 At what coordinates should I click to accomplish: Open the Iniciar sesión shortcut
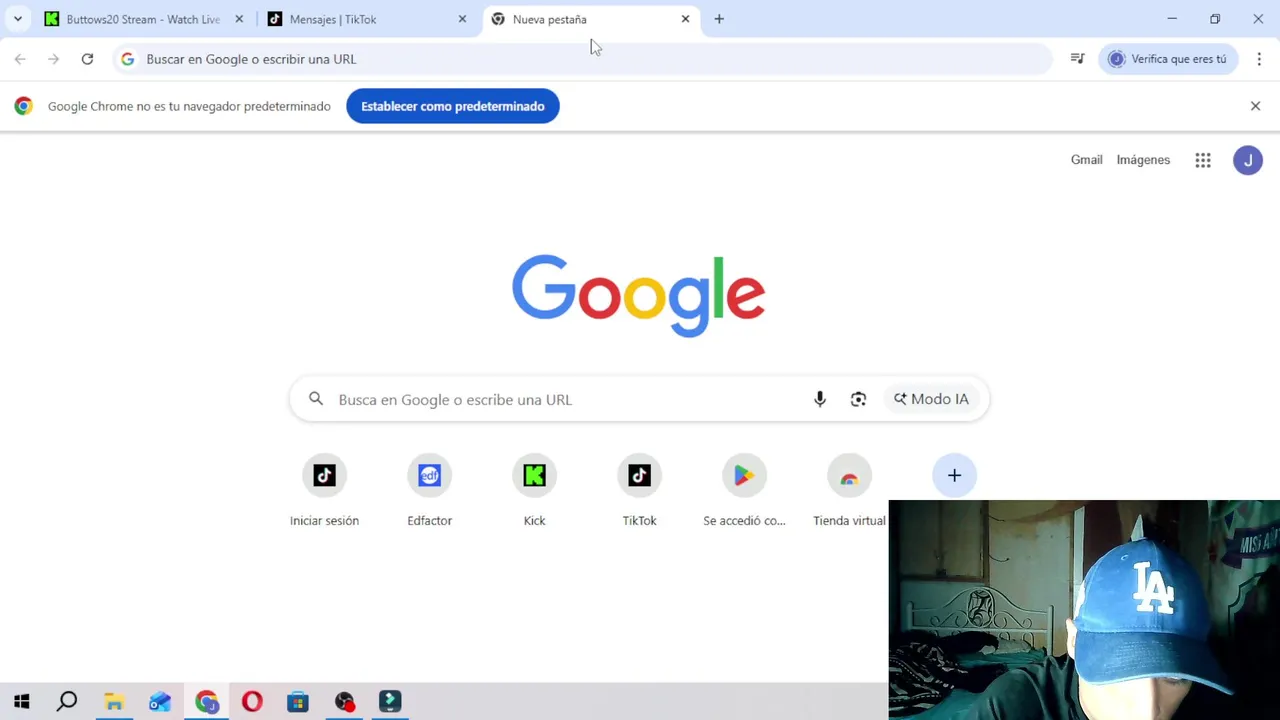(324, 490)
